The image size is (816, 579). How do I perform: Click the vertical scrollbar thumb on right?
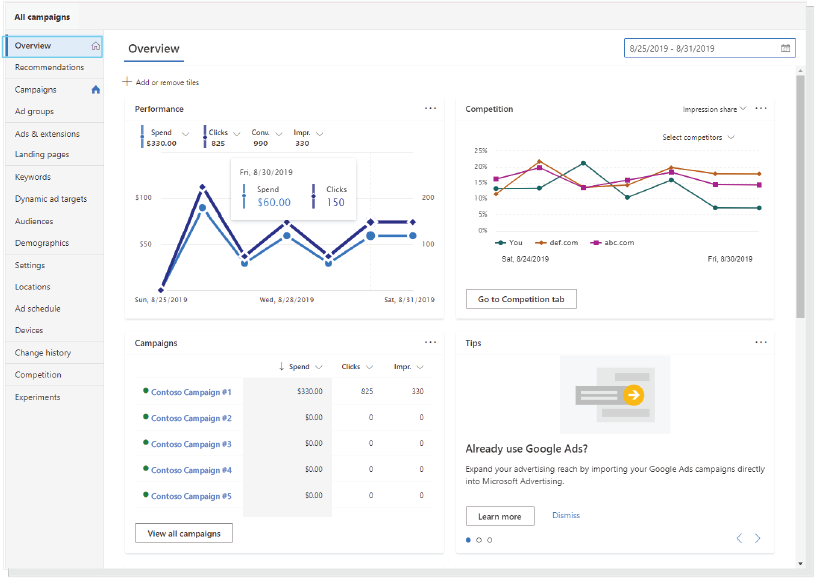tap(800, 197)
